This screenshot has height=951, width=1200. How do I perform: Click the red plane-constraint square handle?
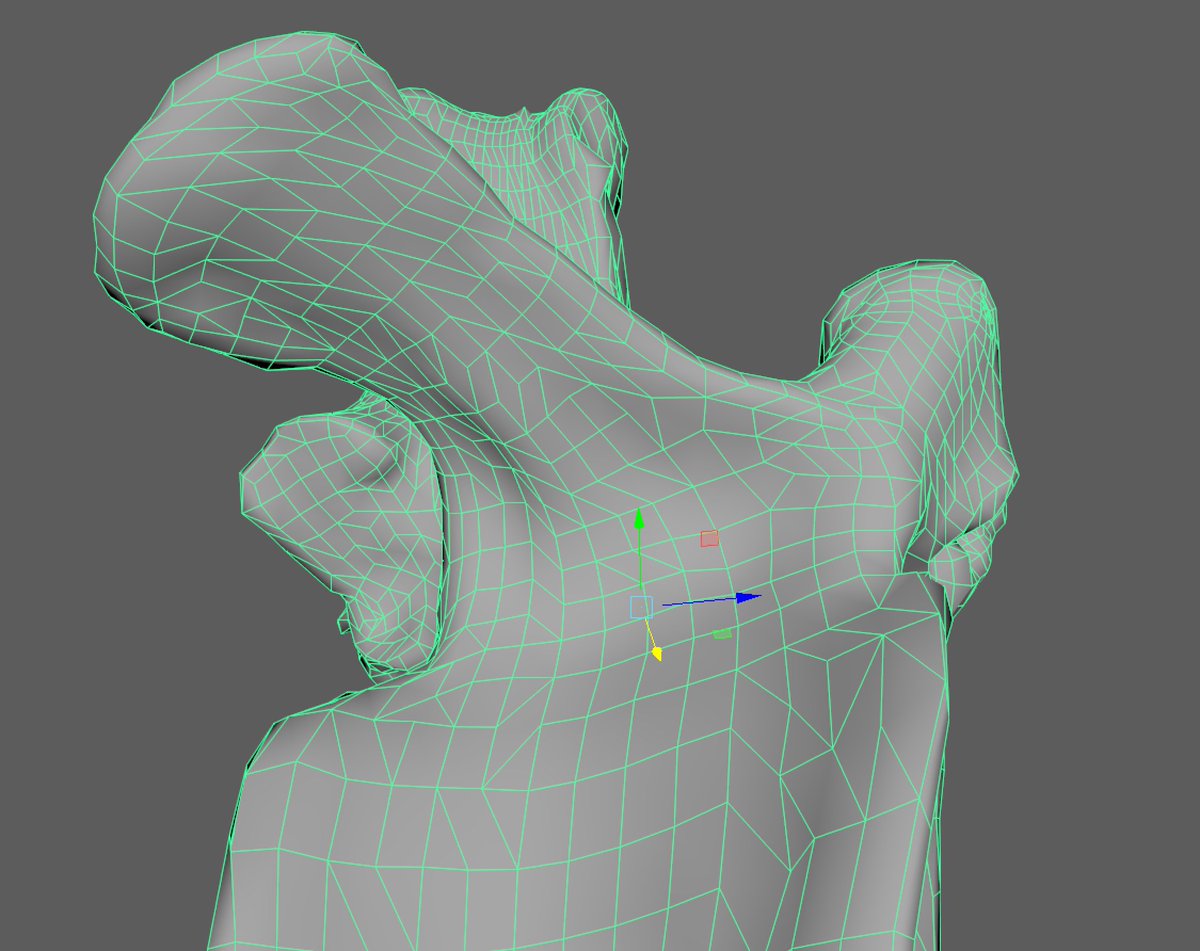709,539
